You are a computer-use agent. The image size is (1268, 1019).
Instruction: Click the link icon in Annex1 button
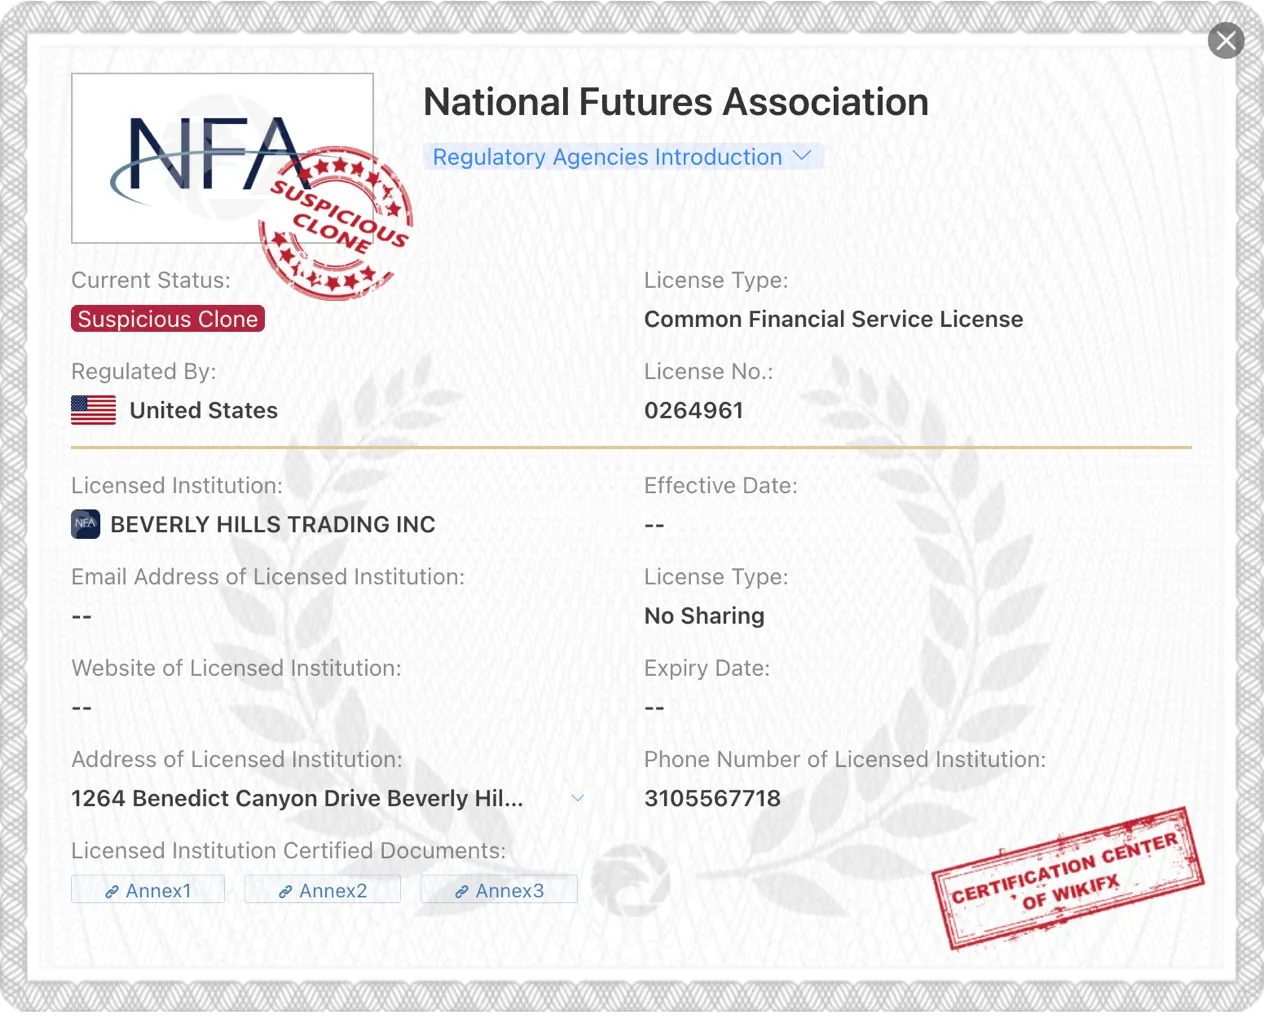coord(113,894)
